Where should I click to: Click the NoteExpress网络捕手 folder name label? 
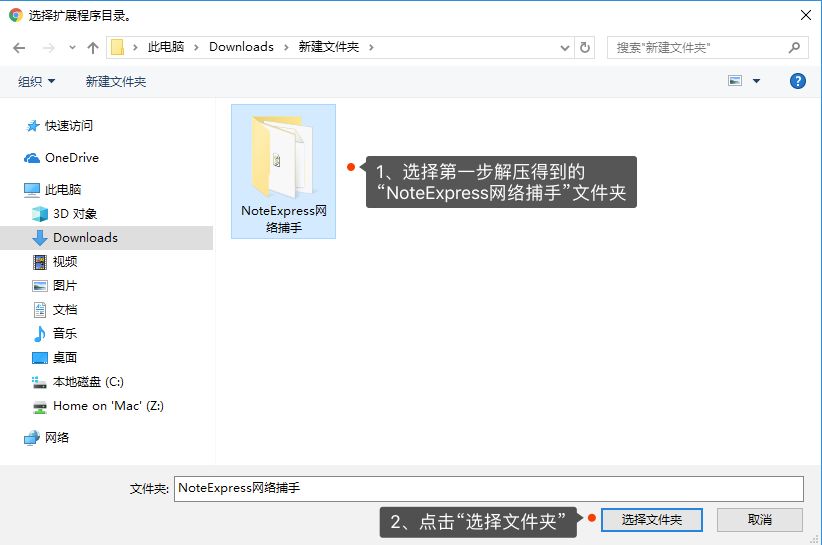[284, 219]
